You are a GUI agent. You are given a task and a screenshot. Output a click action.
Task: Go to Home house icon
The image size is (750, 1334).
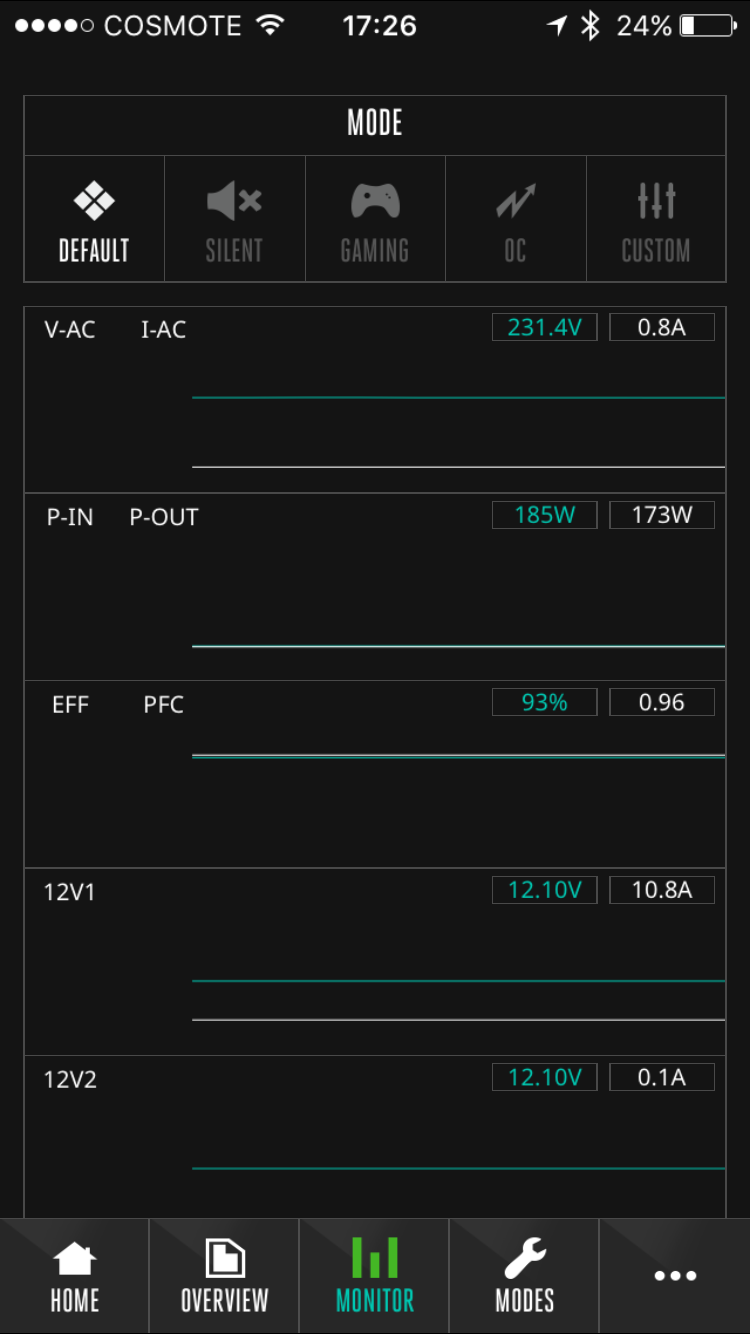[75, 1259]
